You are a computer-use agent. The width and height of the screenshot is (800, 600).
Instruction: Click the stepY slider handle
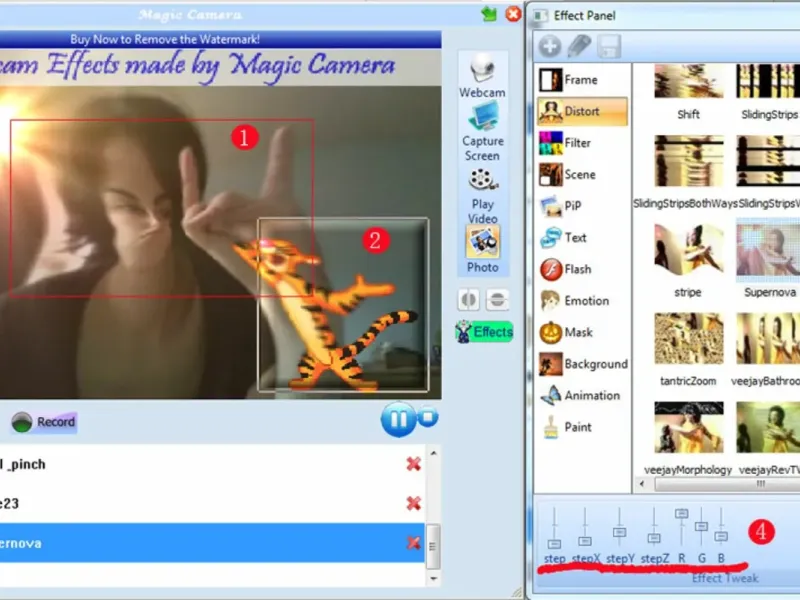tap(619, 533)
